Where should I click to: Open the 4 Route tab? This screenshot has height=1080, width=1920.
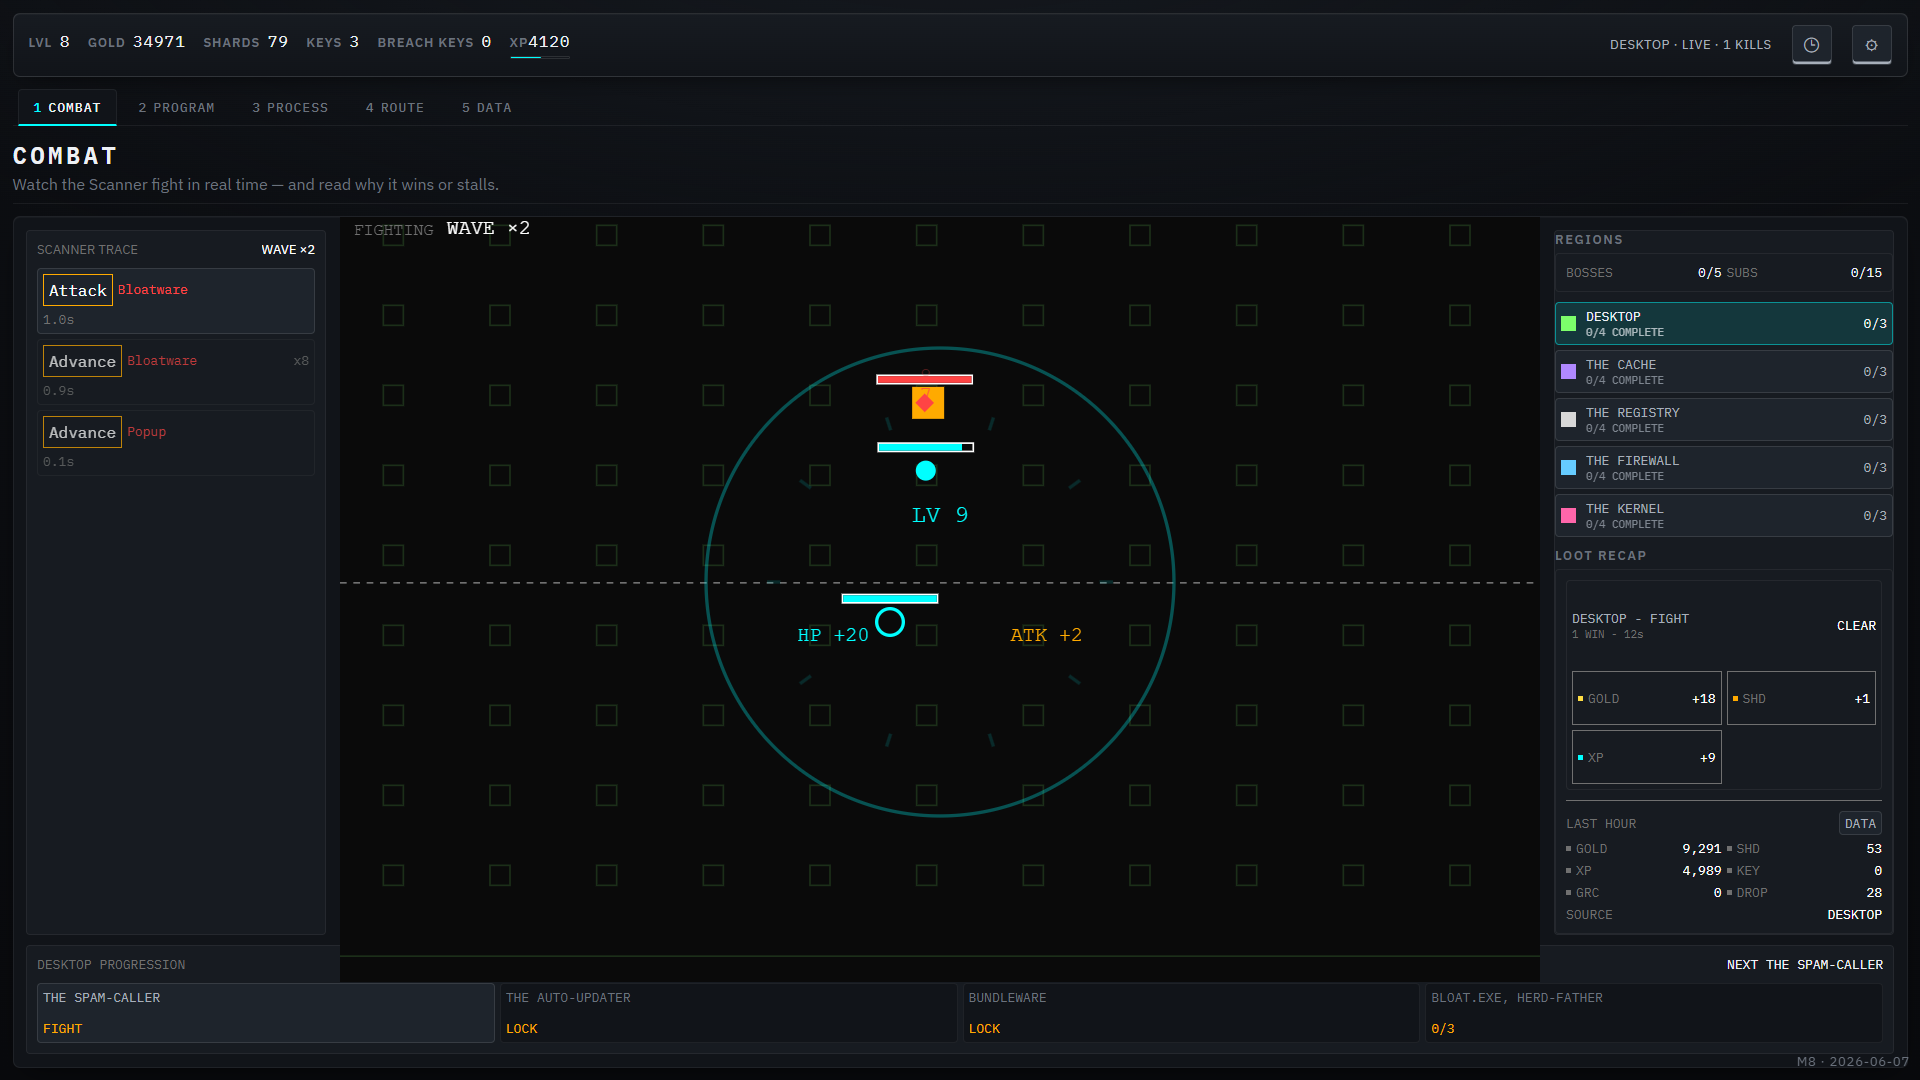395,108
